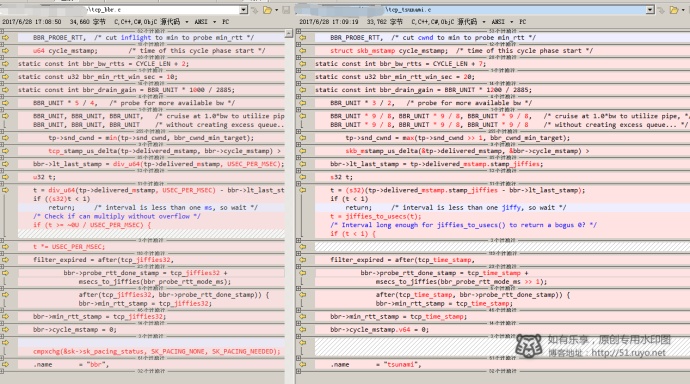Click left timestamp '2017/6/28 17:08:50'
This screenshot has height=384, width=690.
click(32, 22)
